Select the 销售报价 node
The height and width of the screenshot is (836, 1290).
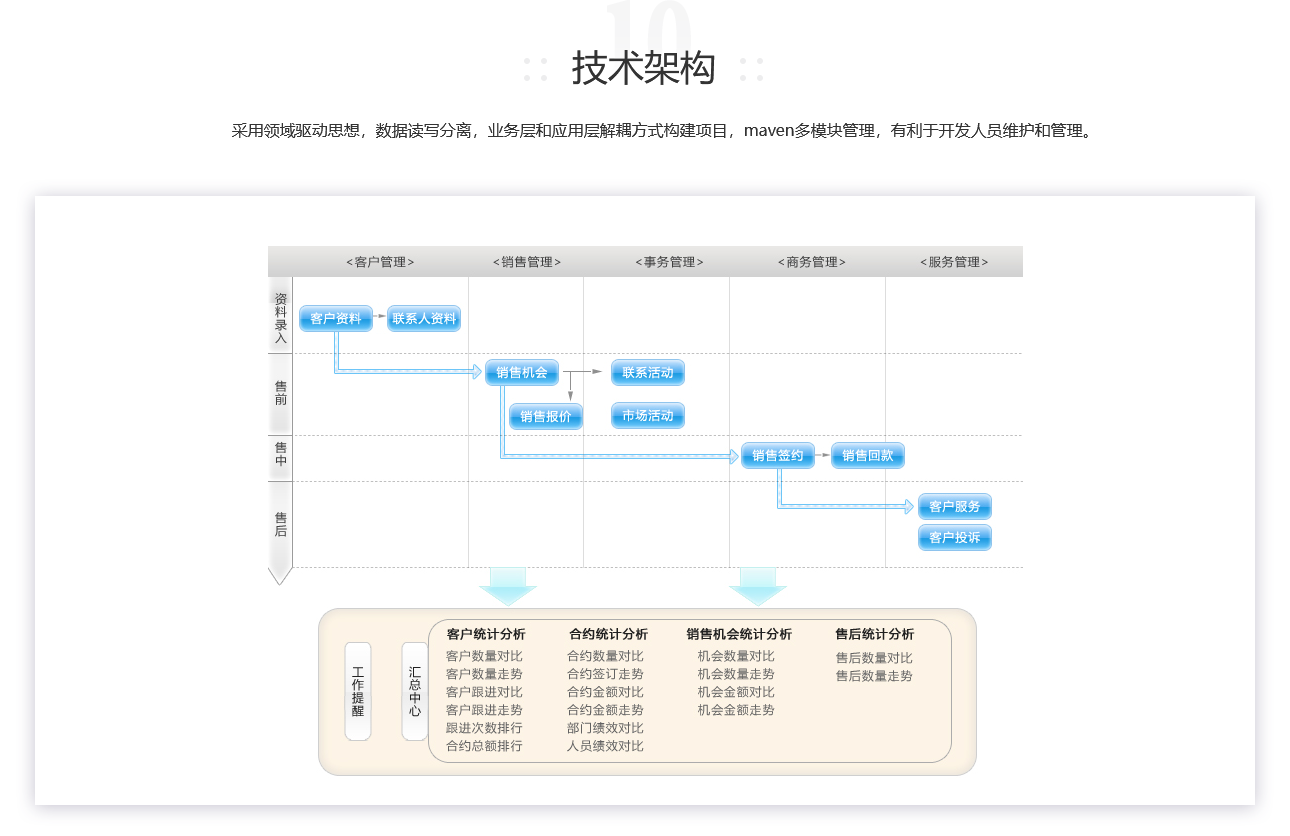point(545,415)
